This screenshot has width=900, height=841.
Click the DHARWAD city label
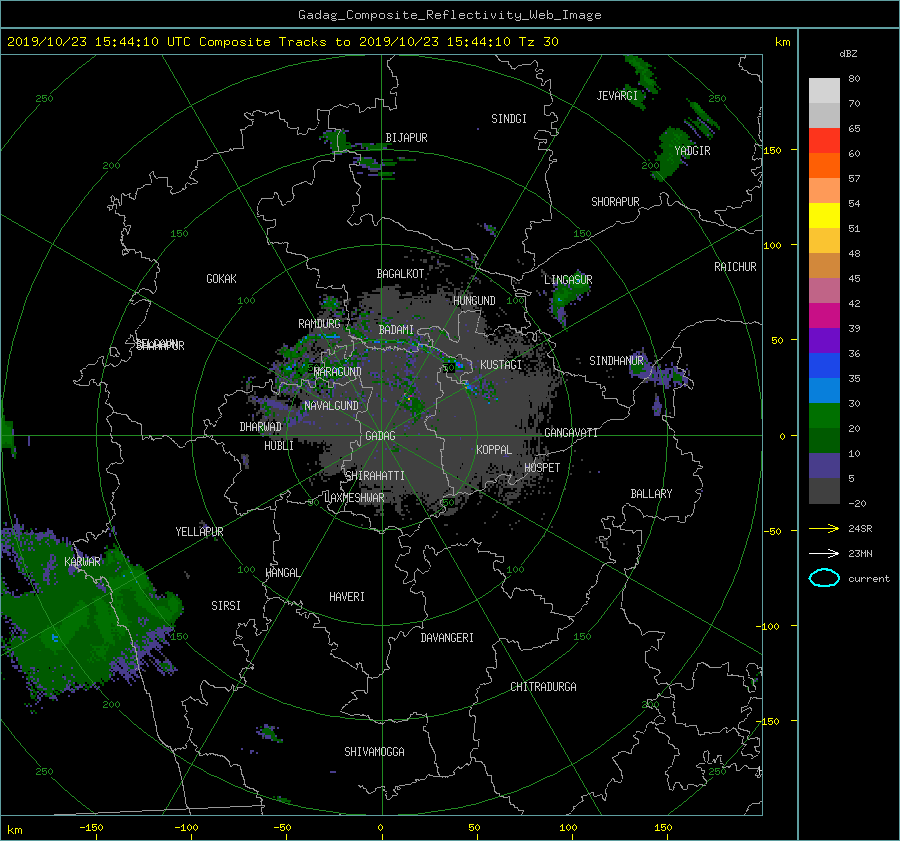261,427
